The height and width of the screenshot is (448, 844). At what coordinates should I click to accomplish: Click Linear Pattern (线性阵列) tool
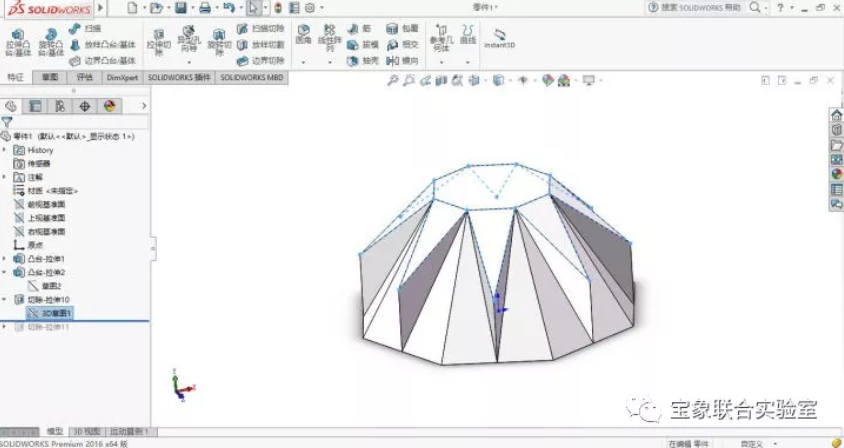330,38
